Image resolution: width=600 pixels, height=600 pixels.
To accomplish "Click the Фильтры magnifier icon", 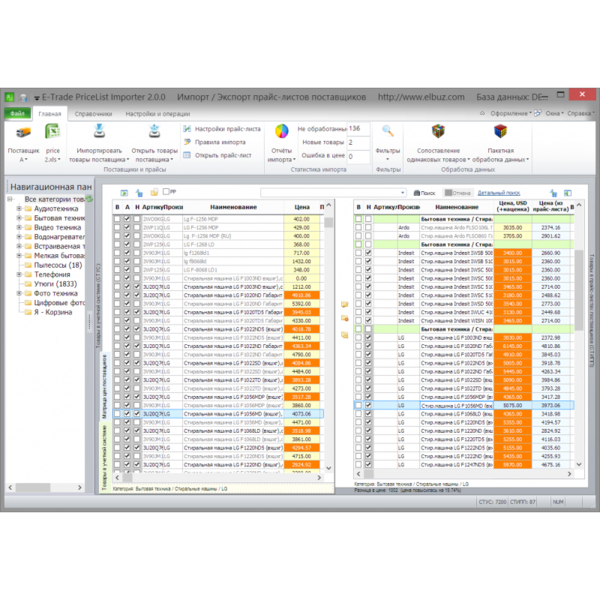I will pyautogui.click(x=388, y=132).
